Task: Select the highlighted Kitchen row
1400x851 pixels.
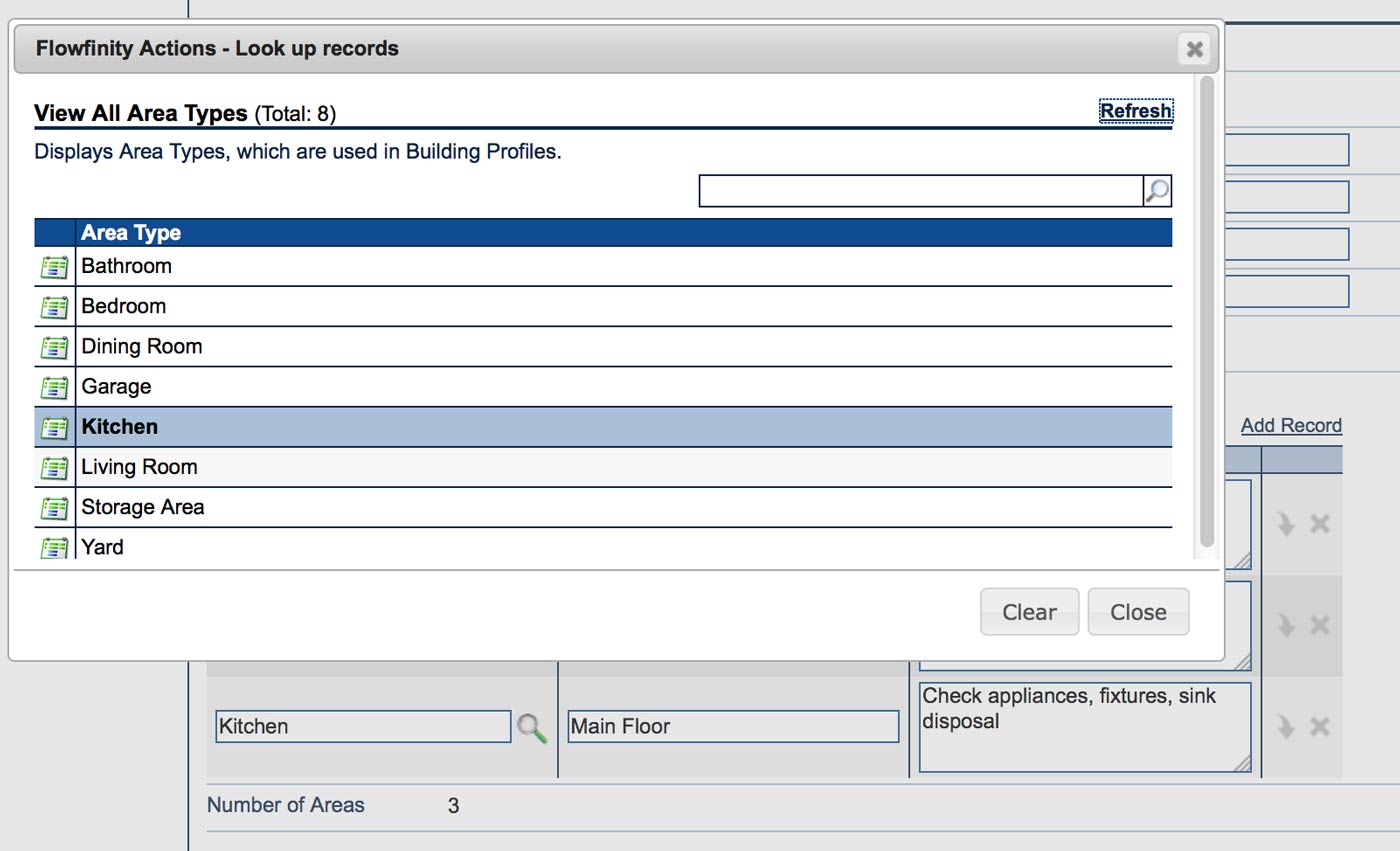Action: click(x=603, y=427)
